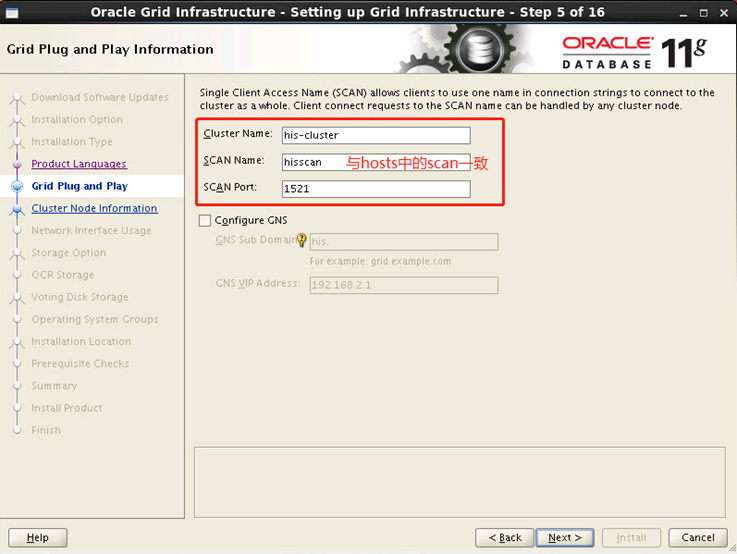Image resolution: width=737 pixels, height=554 pixels.
Task: Close the installer window
Action: click(x=724, y=13)
